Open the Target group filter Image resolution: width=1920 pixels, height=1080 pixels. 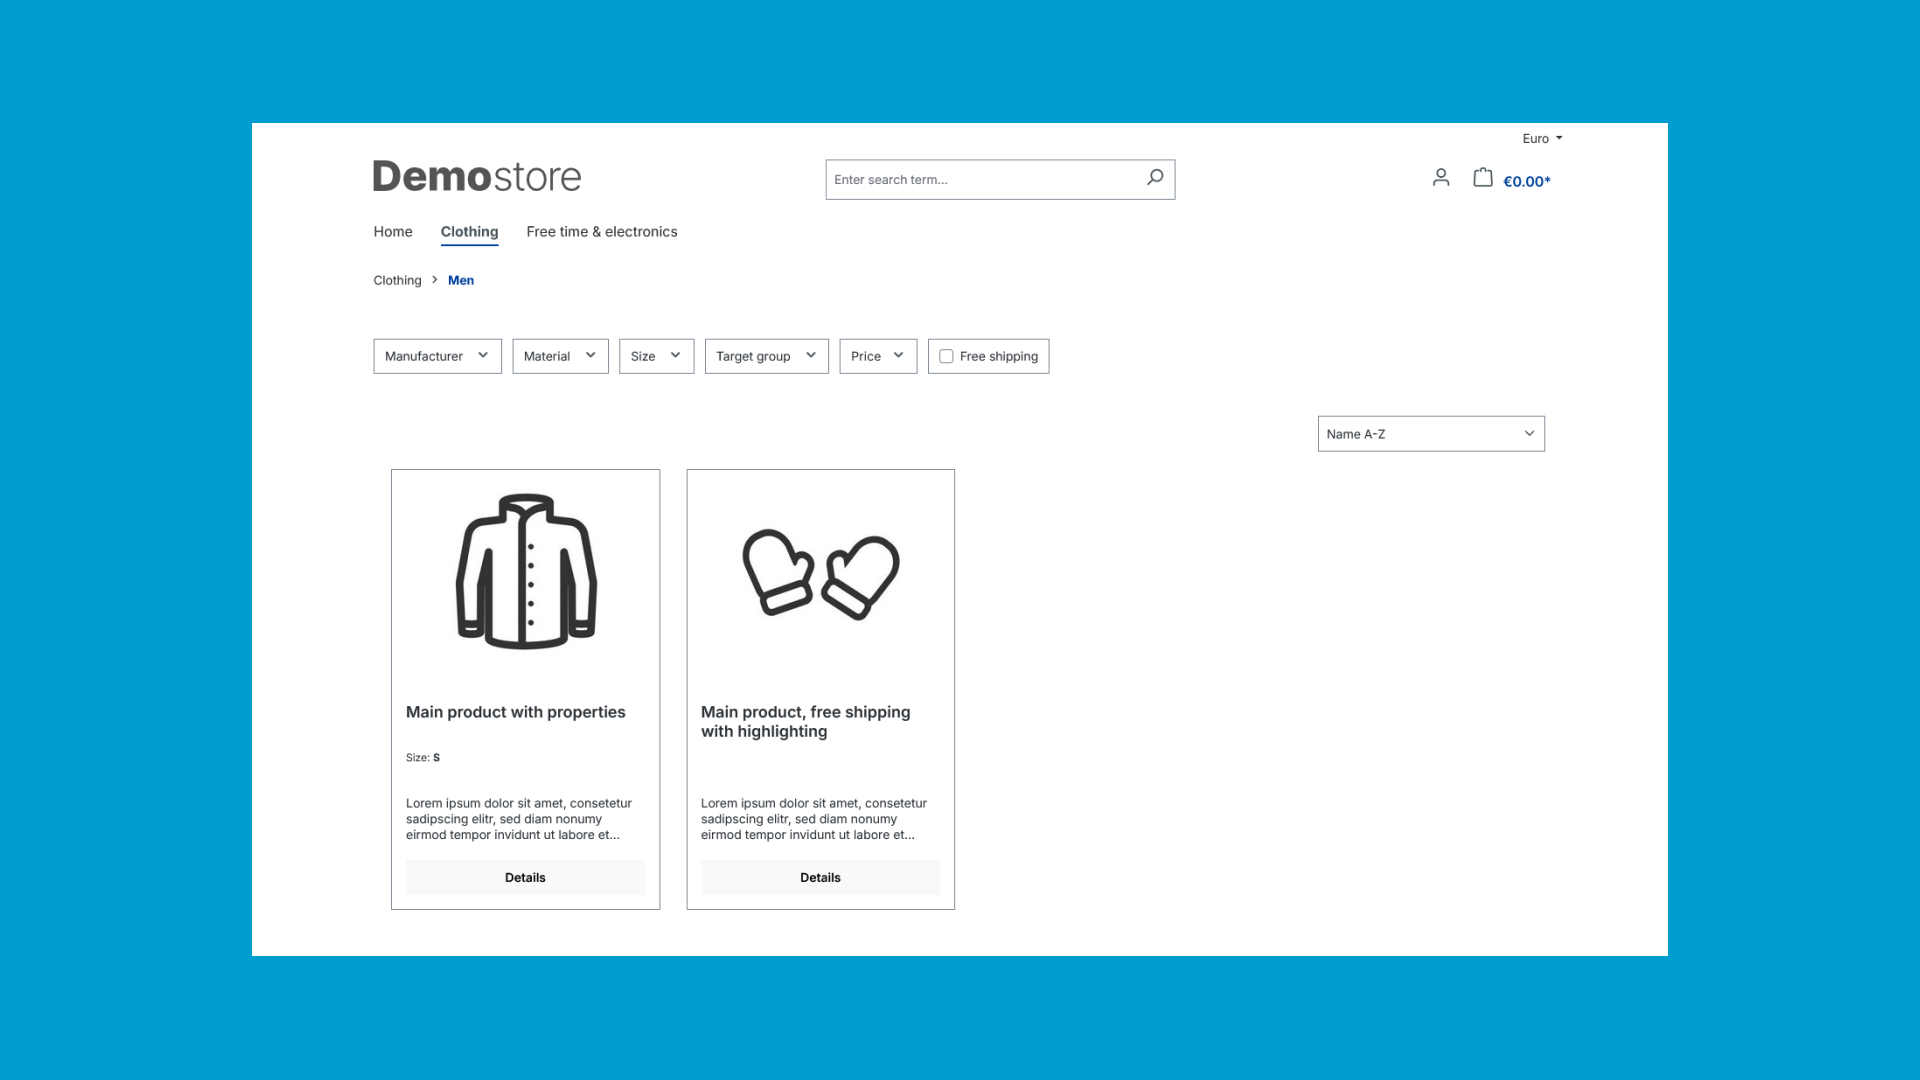pos(767,356)
